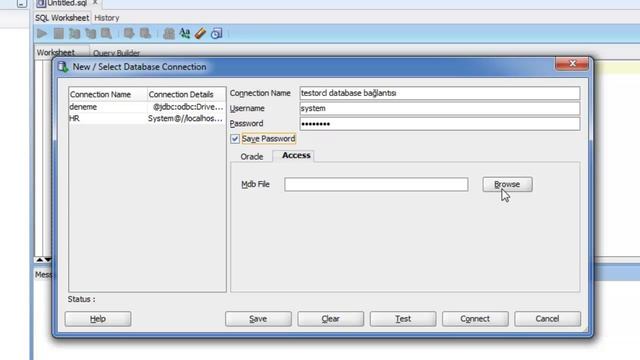Click in the Username field containing system
Screen dimensions: 640x360
coord(440,109)
